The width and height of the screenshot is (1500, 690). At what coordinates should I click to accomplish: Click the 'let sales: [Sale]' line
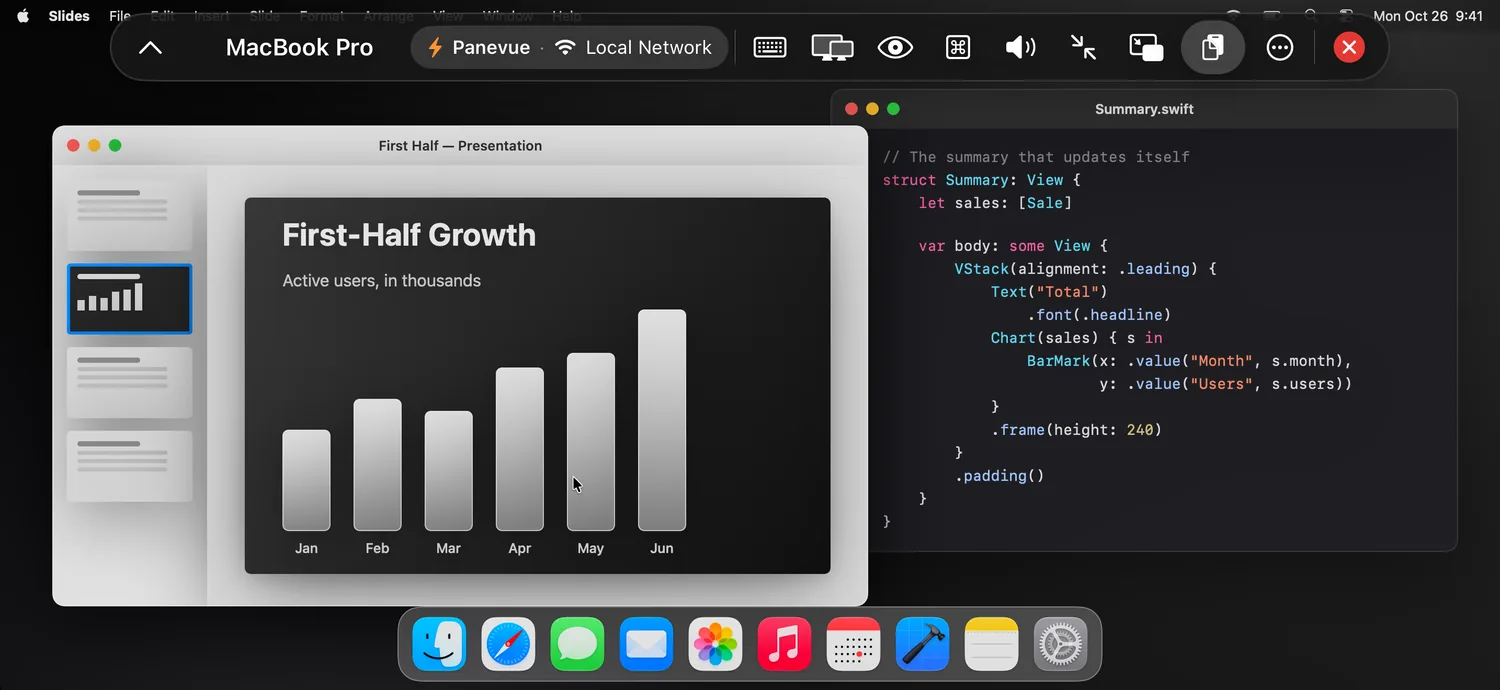point(995,203)
